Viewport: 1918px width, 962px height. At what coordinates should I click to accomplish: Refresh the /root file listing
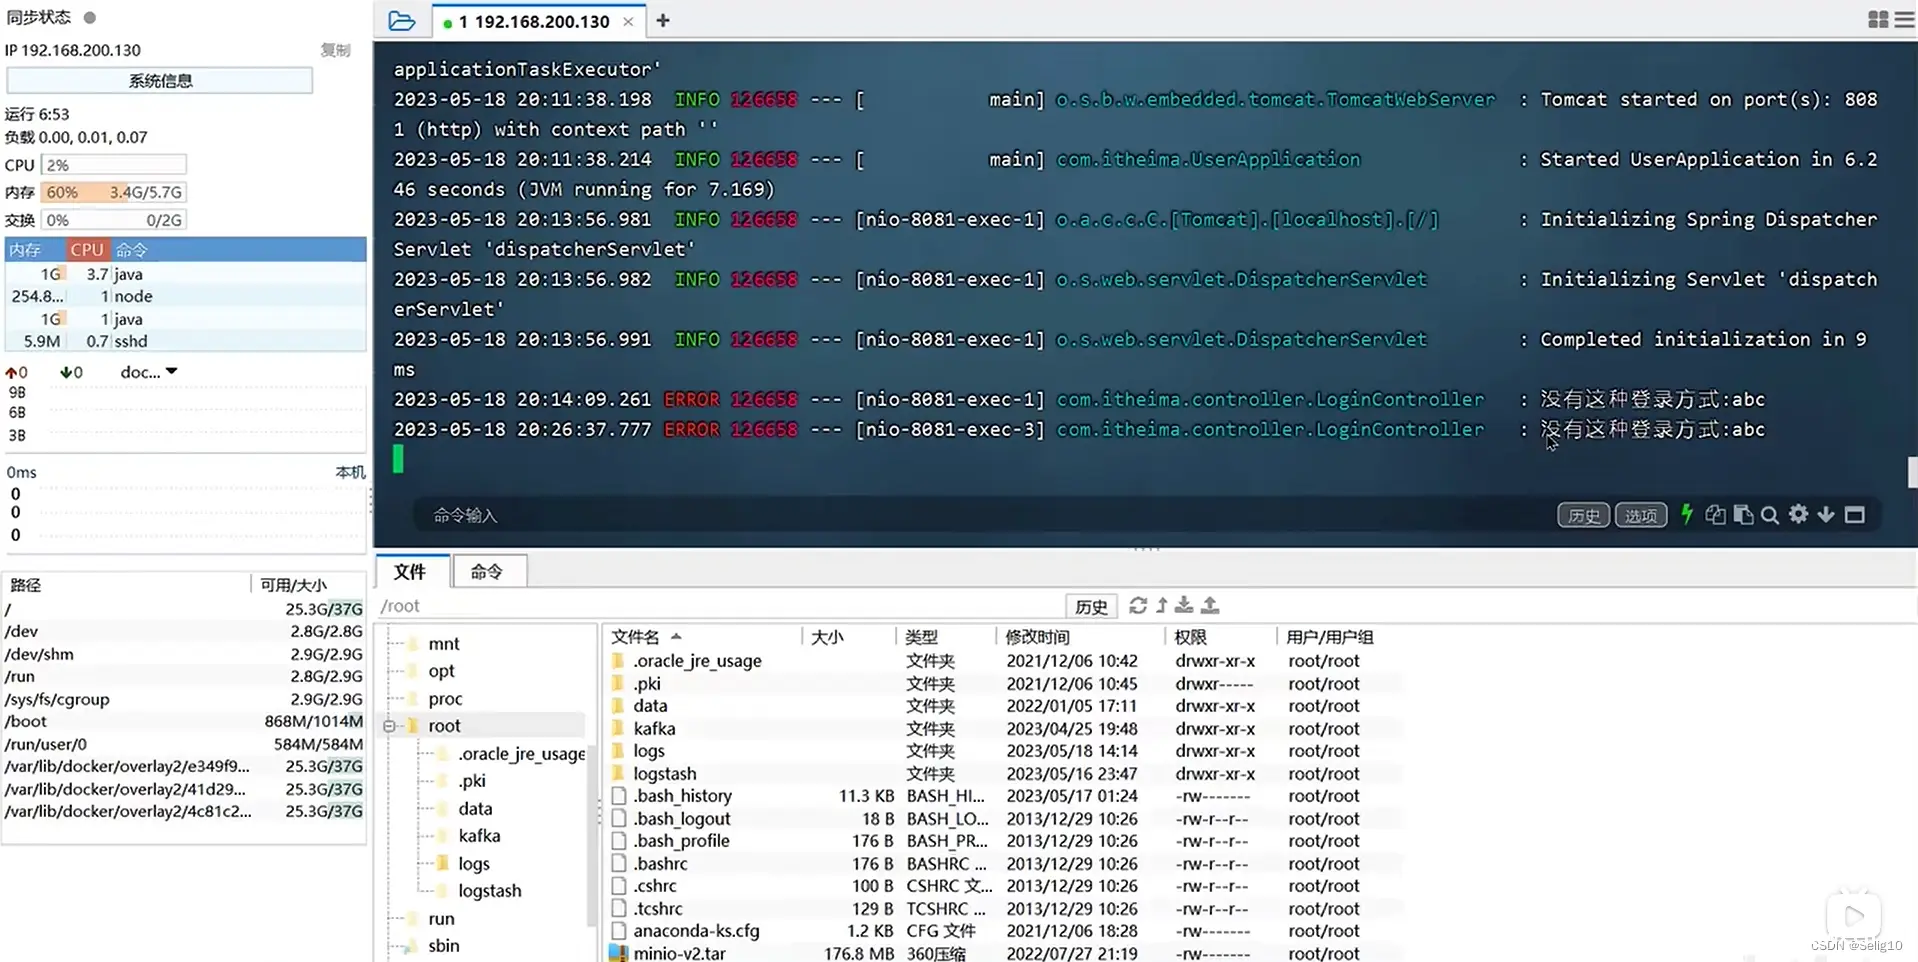click(x=1138, y=605)
